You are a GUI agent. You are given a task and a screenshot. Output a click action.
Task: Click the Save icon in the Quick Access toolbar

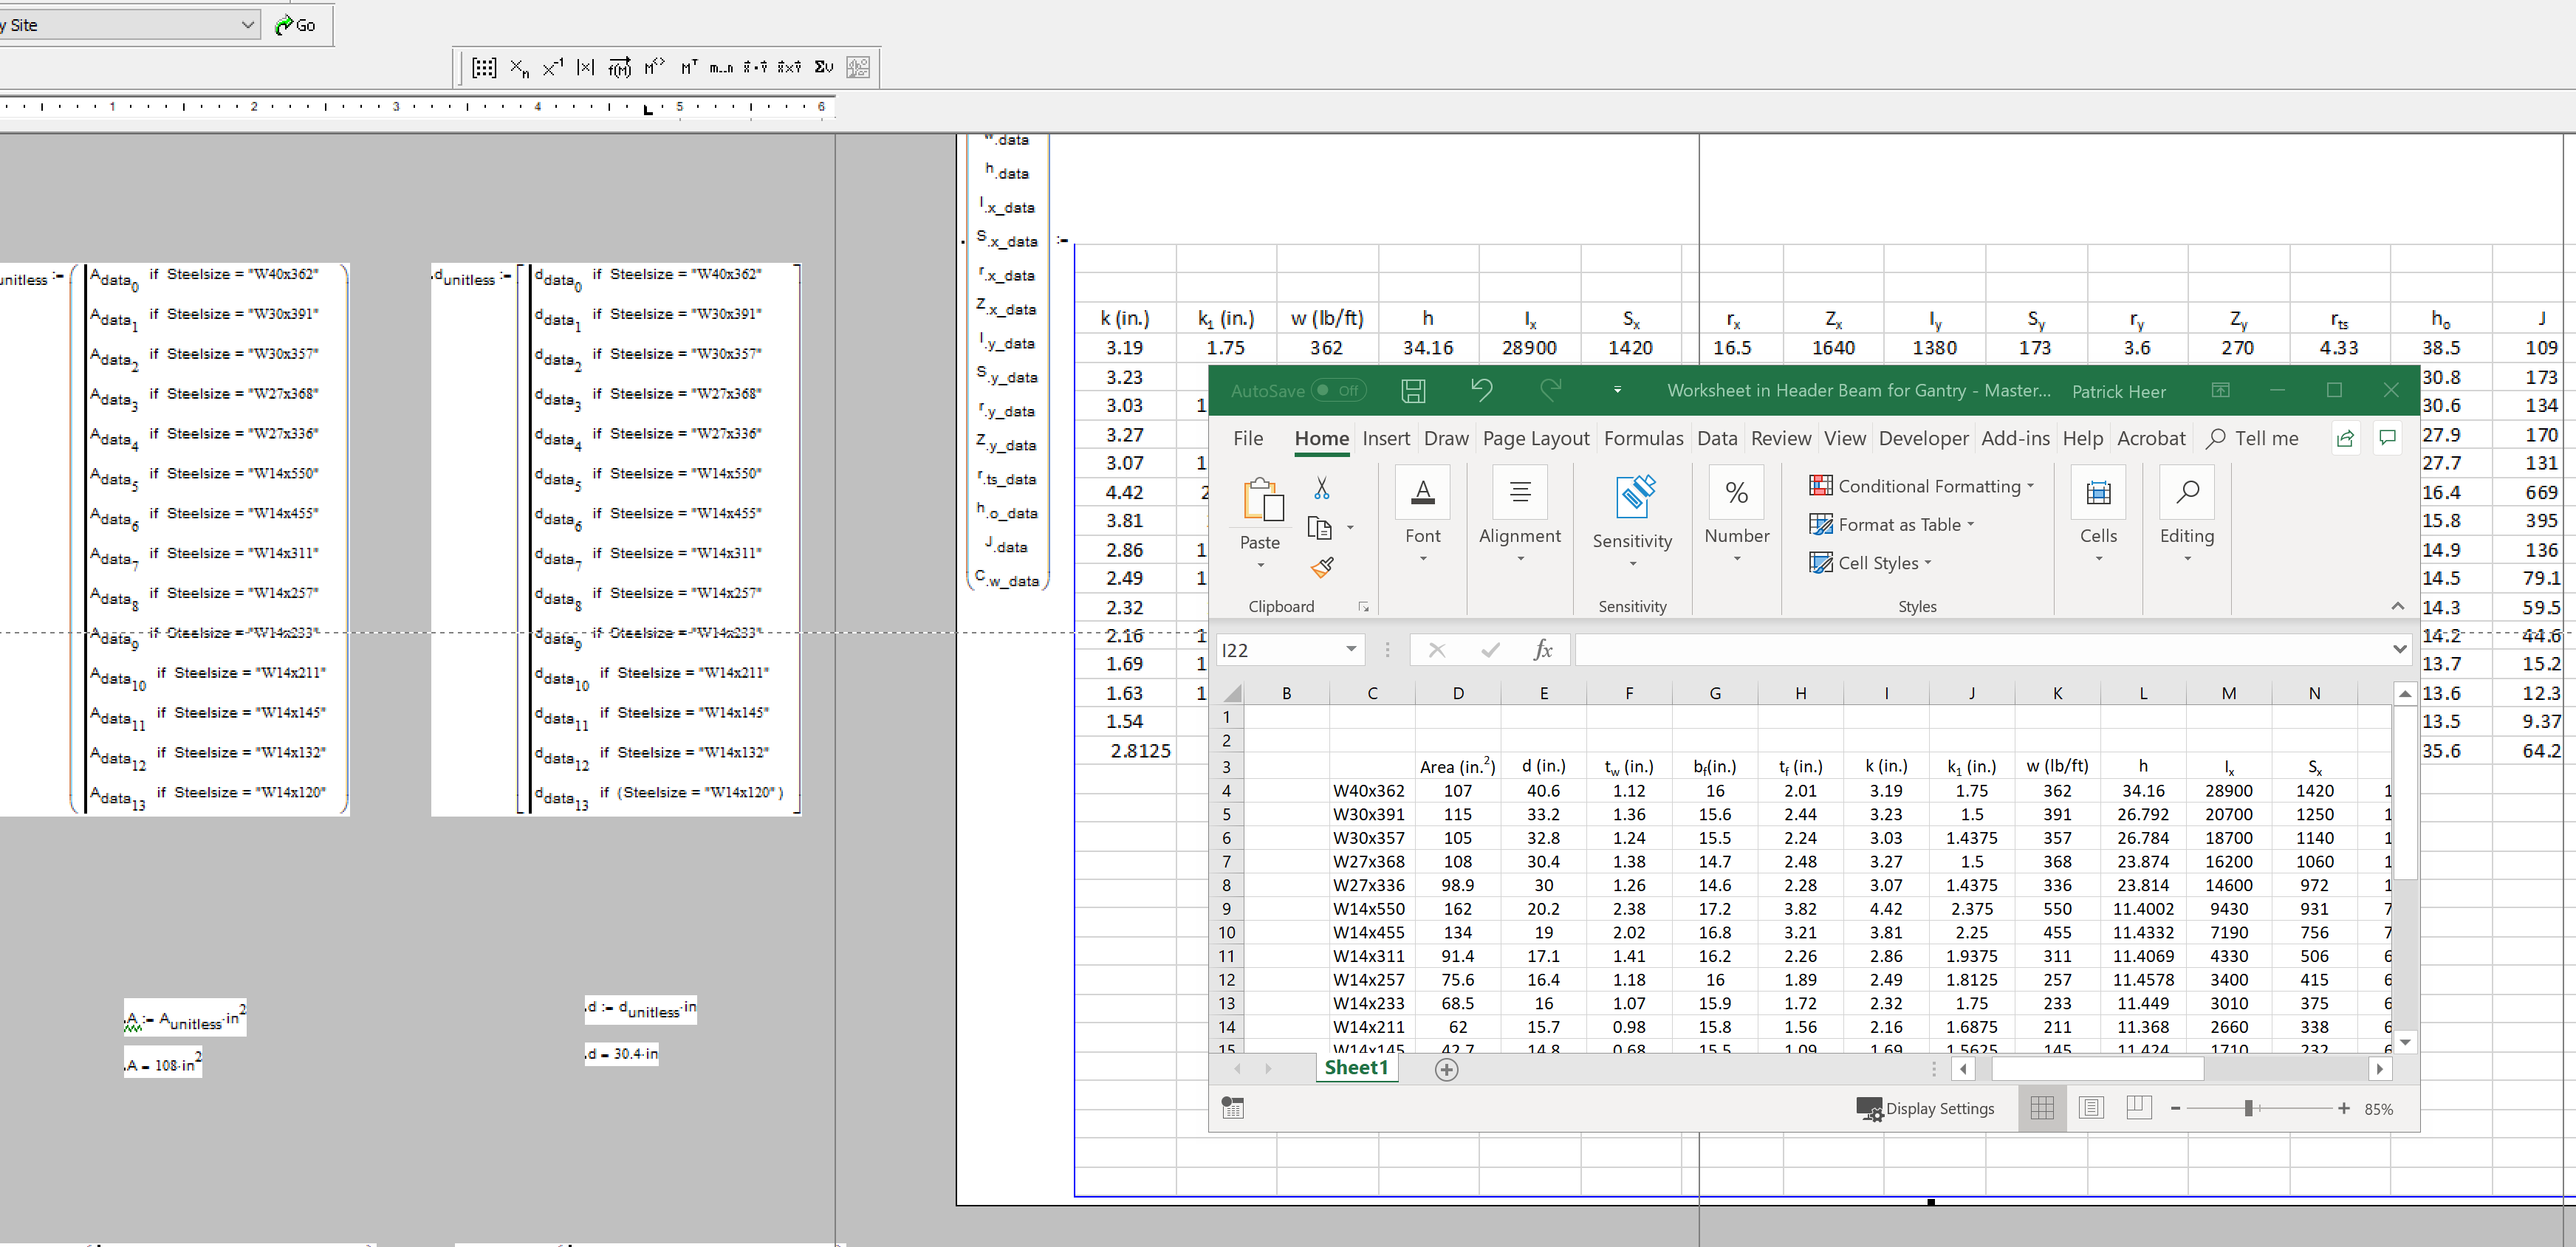click(x=1413, y=391)
